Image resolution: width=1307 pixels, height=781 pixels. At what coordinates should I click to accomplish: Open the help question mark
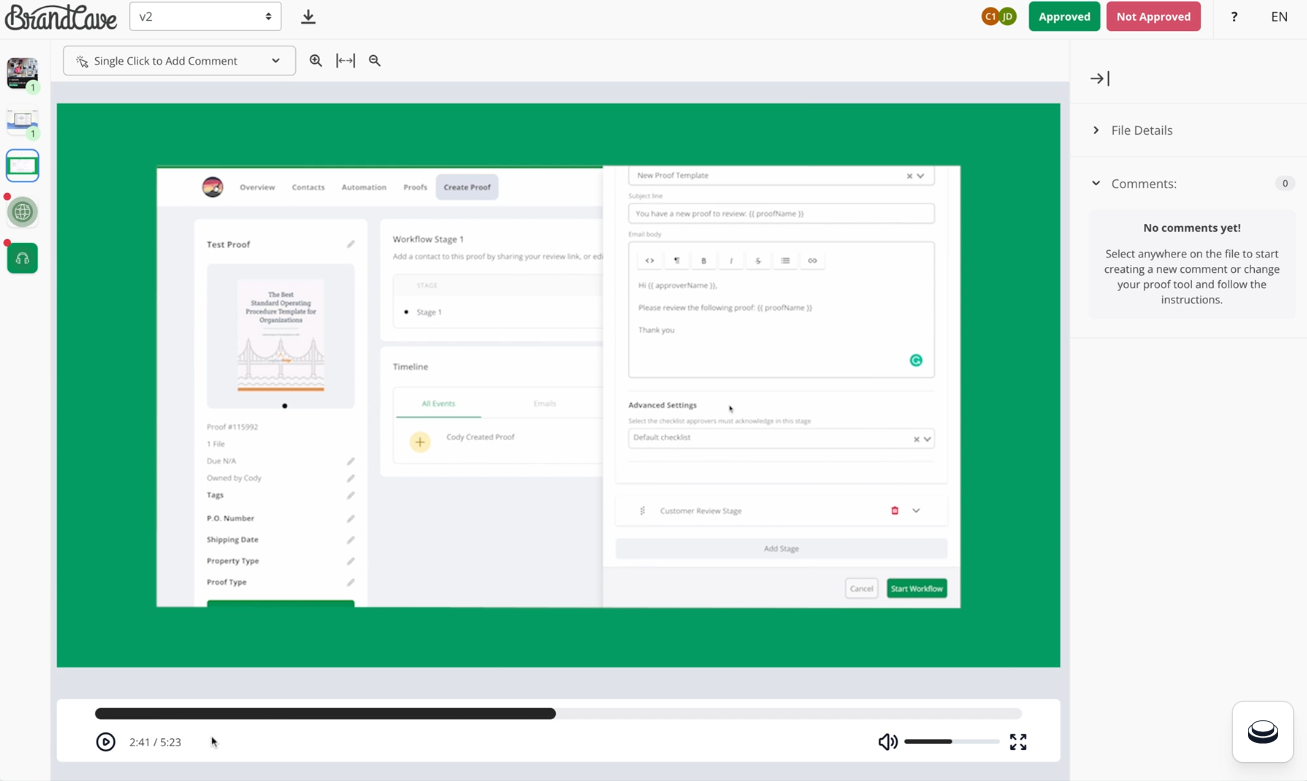coord(1234,17)
